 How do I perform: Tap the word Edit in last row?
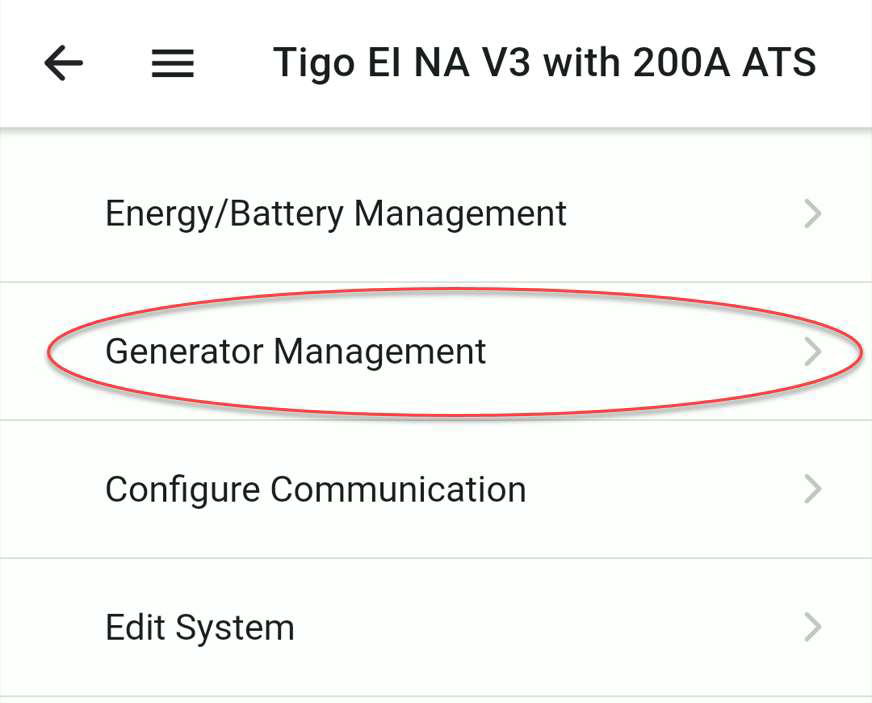pyautogui.click(x=135, y=627)
